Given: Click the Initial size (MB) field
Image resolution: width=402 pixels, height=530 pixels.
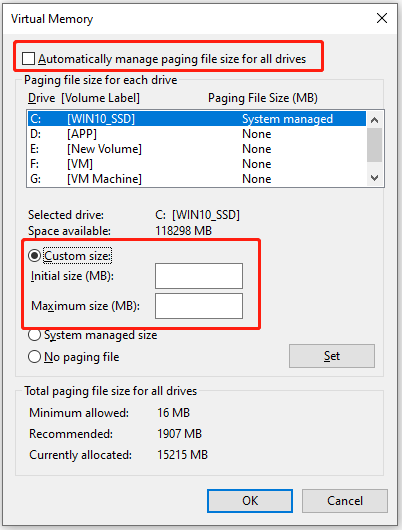Looking at the screenshot, I should point(199,276).
